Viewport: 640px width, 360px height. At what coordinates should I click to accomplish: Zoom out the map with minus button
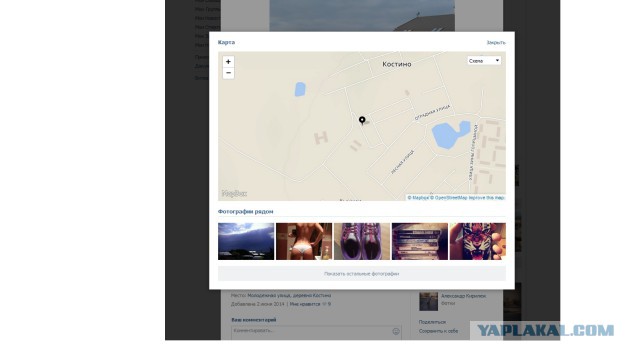click(x=228, y=73)
